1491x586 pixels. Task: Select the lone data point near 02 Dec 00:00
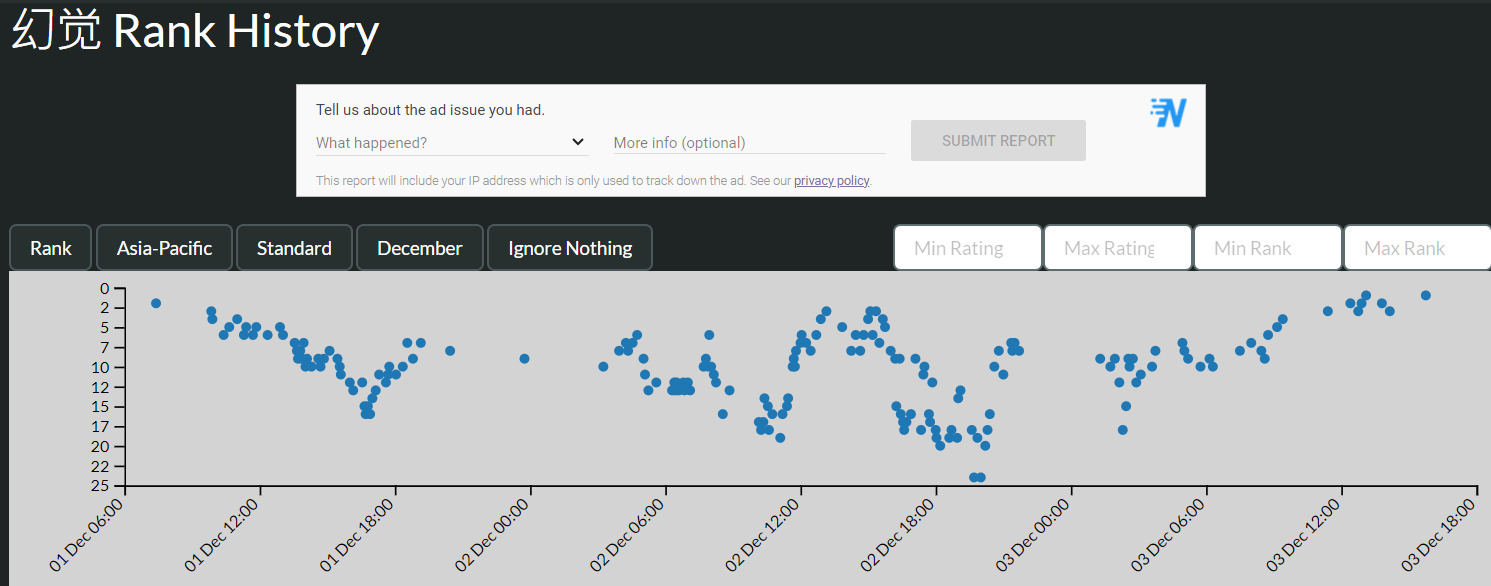pos(524,358)
